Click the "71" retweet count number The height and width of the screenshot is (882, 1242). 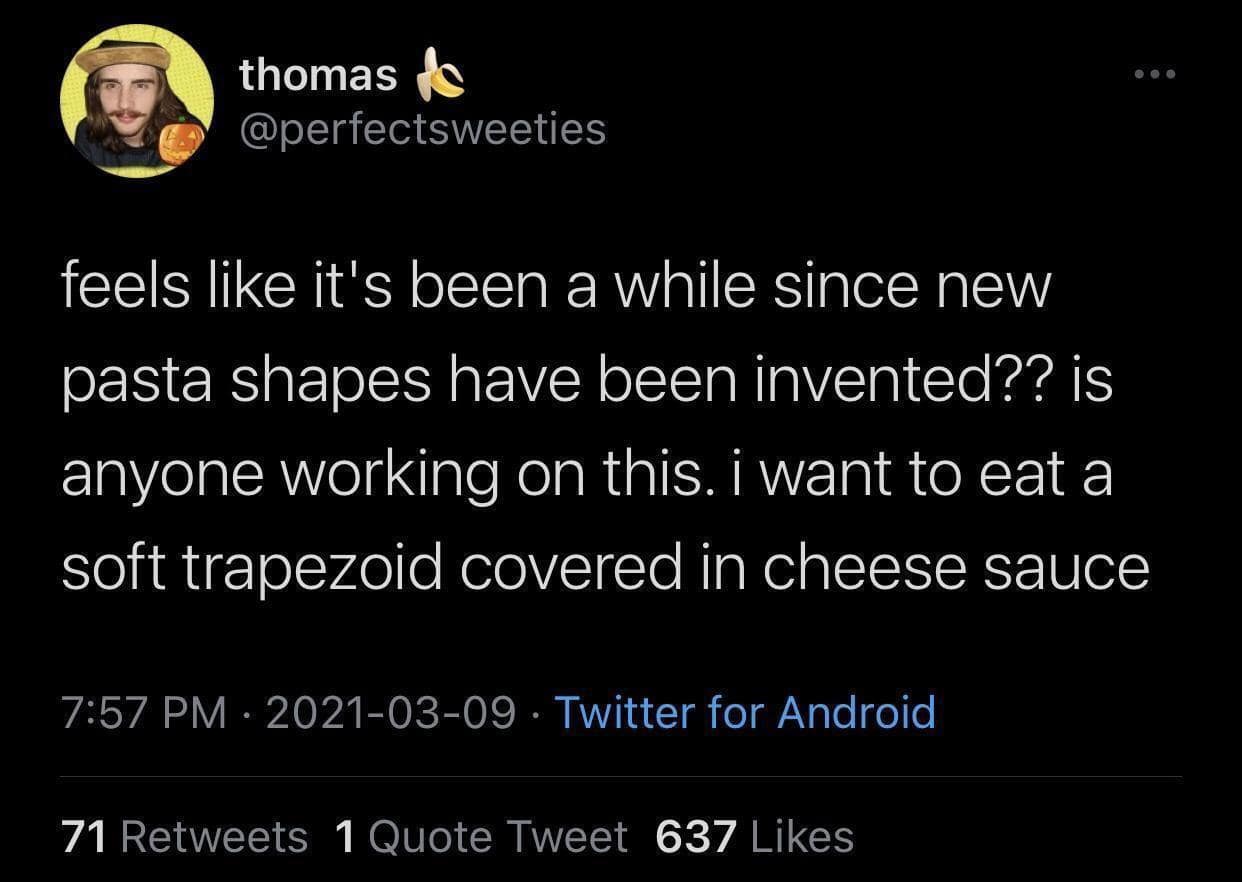point(84,836)
